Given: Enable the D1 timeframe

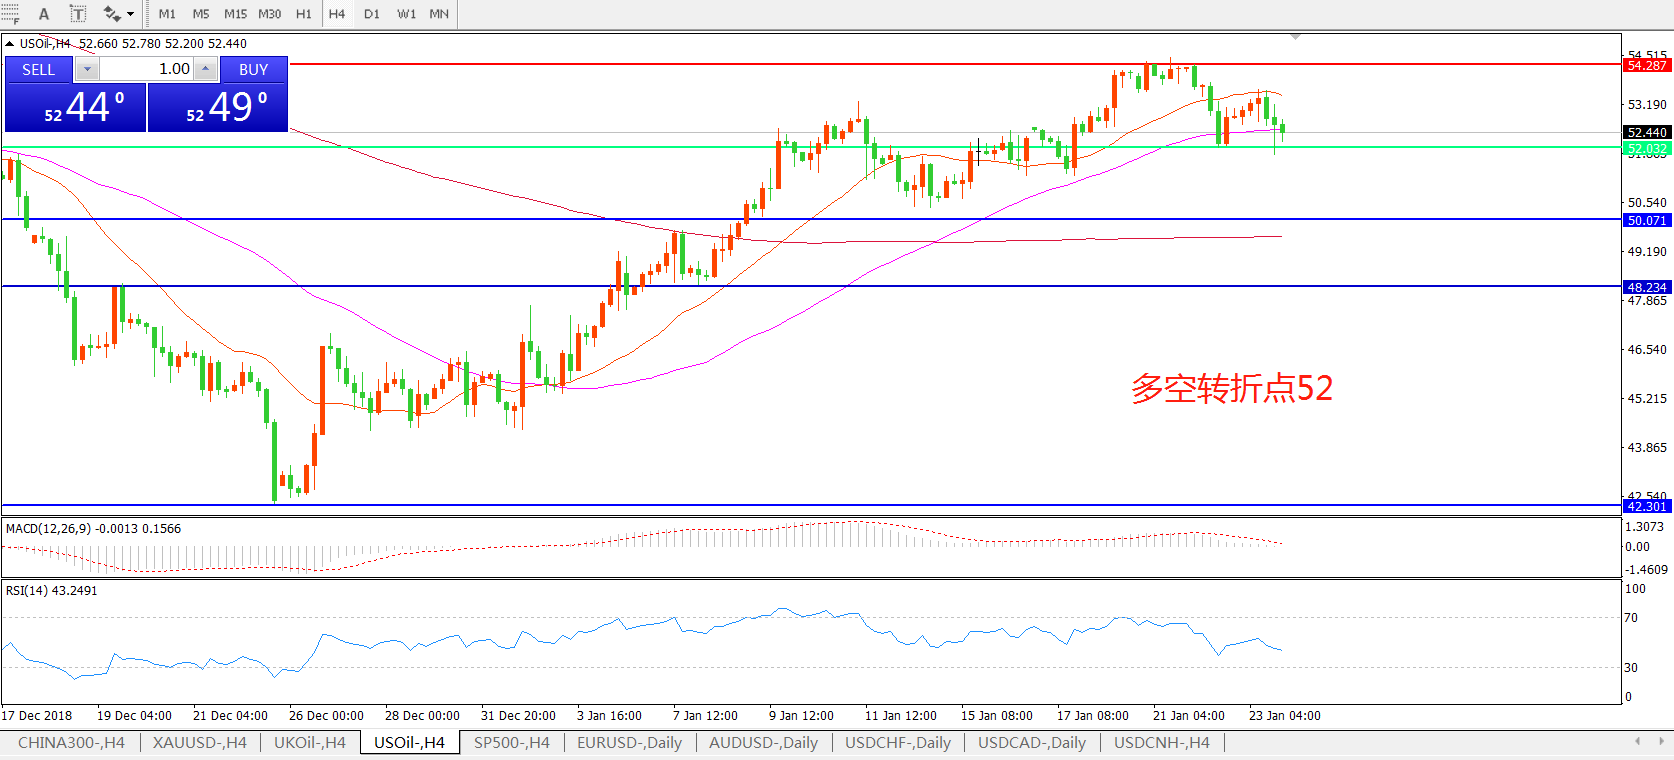Looking at the screenshot, I should (372, 14).
